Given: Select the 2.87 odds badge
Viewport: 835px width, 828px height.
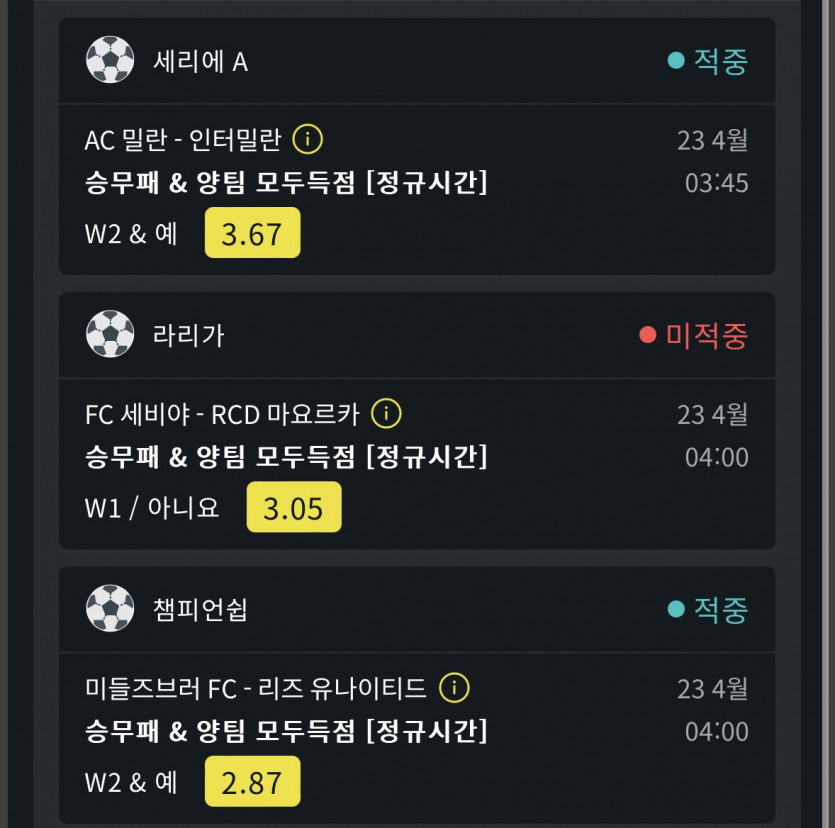Looking at the screenshot, I should [x=252, y=781].
